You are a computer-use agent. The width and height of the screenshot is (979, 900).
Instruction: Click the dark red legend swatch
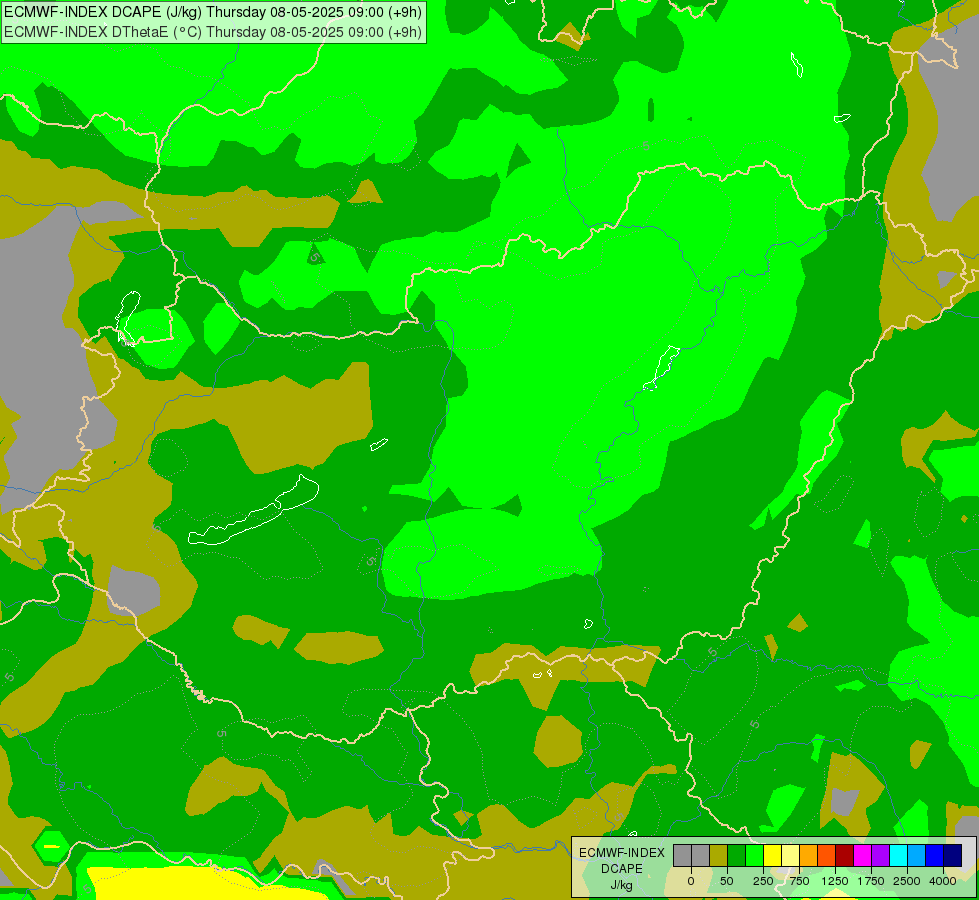(x=844, y=855)
